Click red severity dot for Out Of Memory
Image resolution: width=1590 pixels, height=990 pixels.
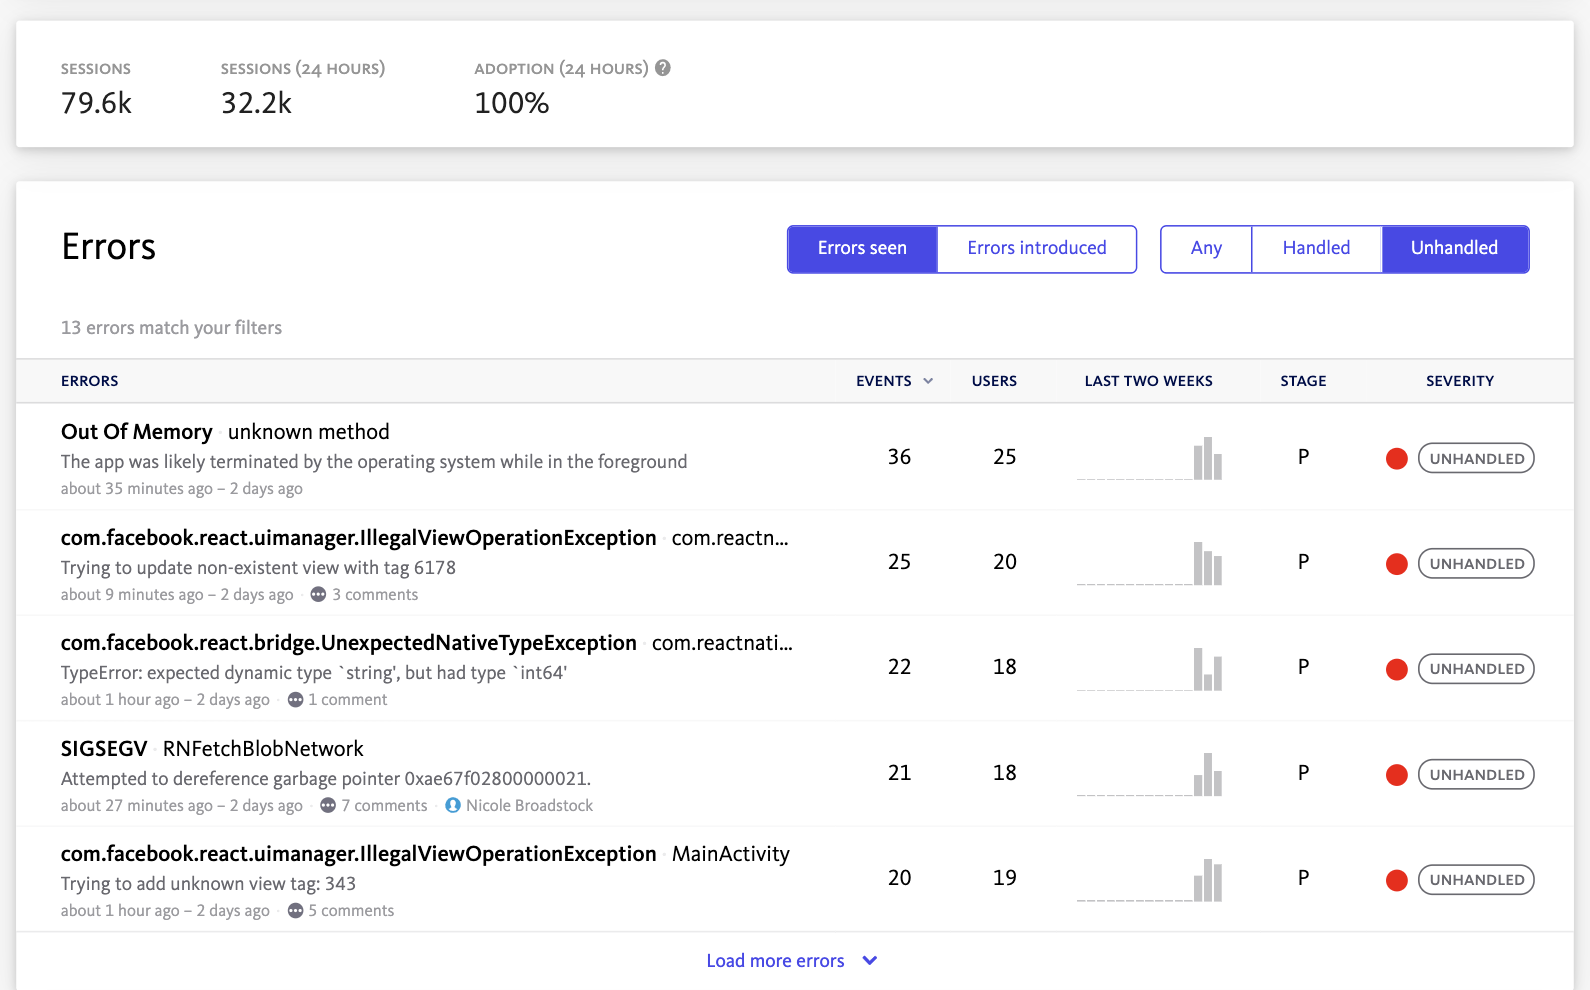[1397, 459]
